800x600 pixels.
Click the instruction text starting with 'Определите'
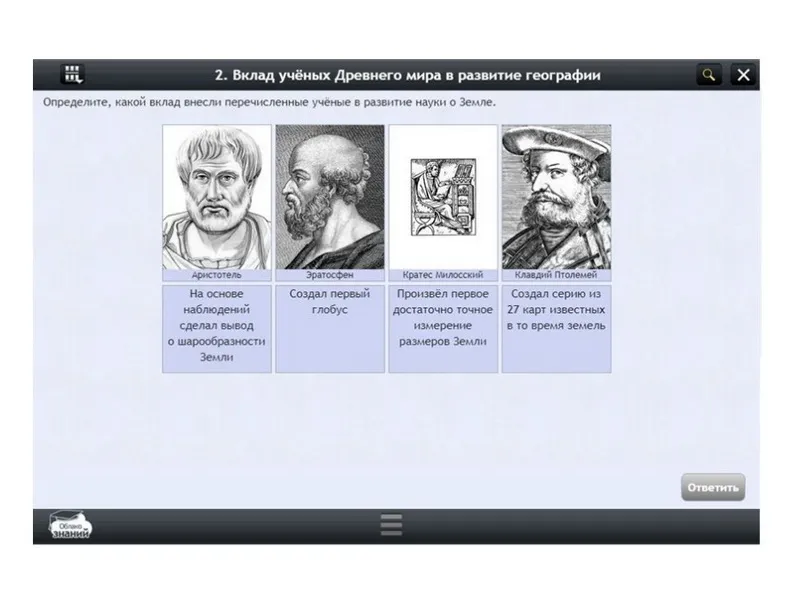click(x=268, y=102)
